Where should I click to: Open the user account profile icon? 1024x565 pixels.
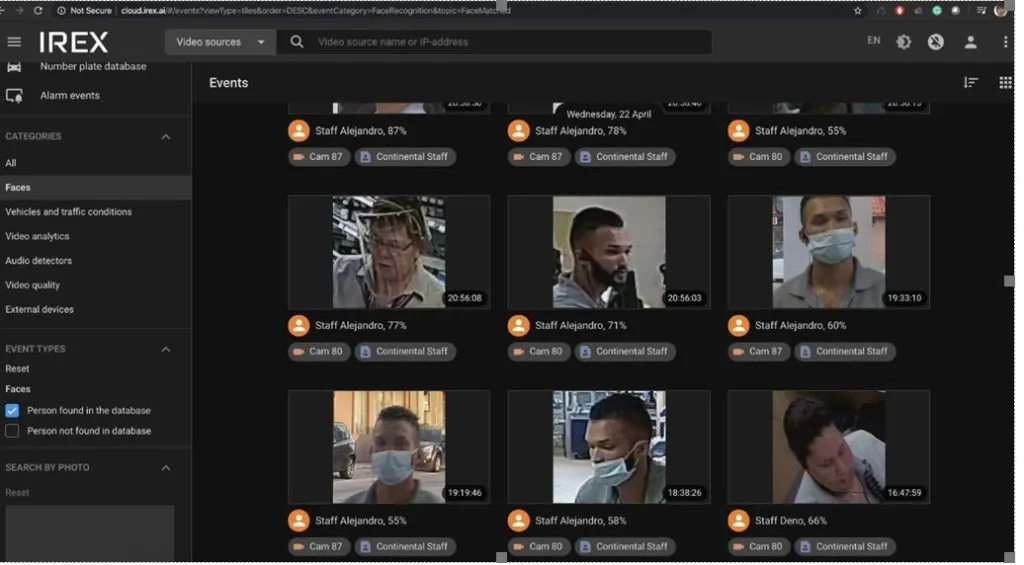[x=970, y=42]
